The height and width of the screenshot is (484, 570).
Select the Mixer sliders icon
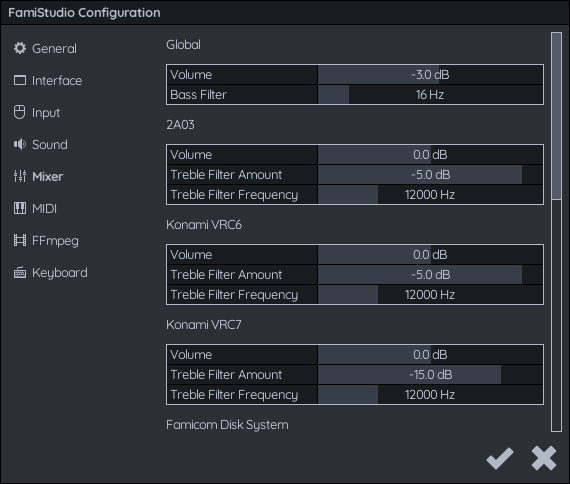[20, 176]
